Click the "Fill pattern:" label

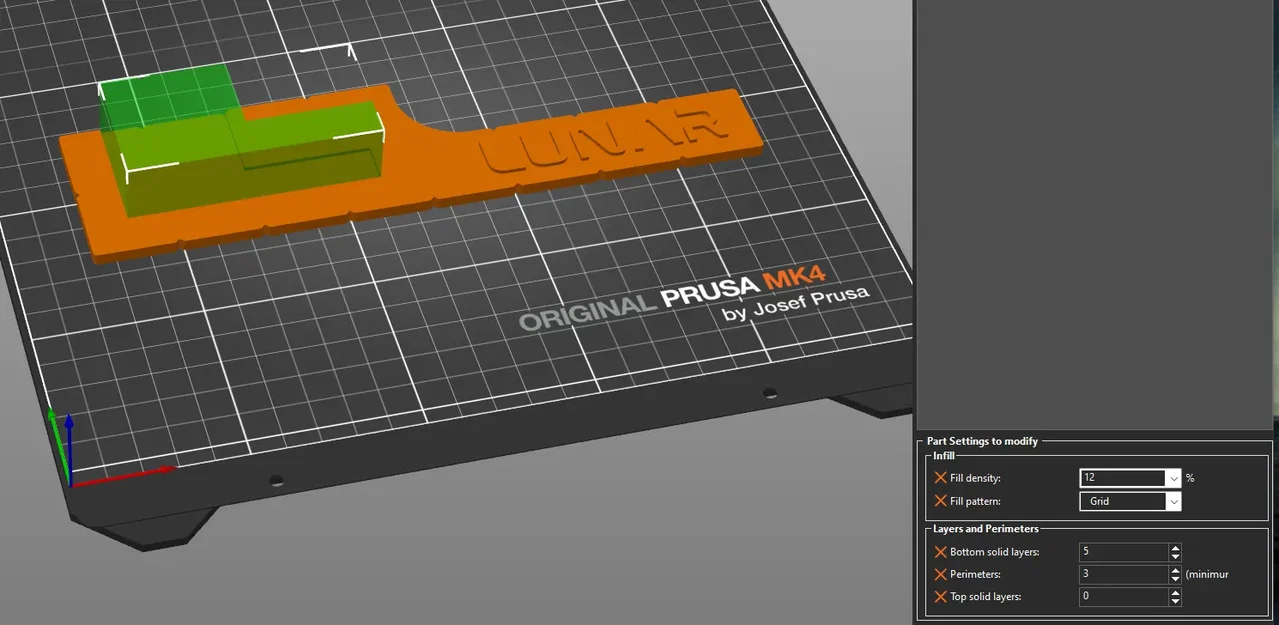point(975,501)
